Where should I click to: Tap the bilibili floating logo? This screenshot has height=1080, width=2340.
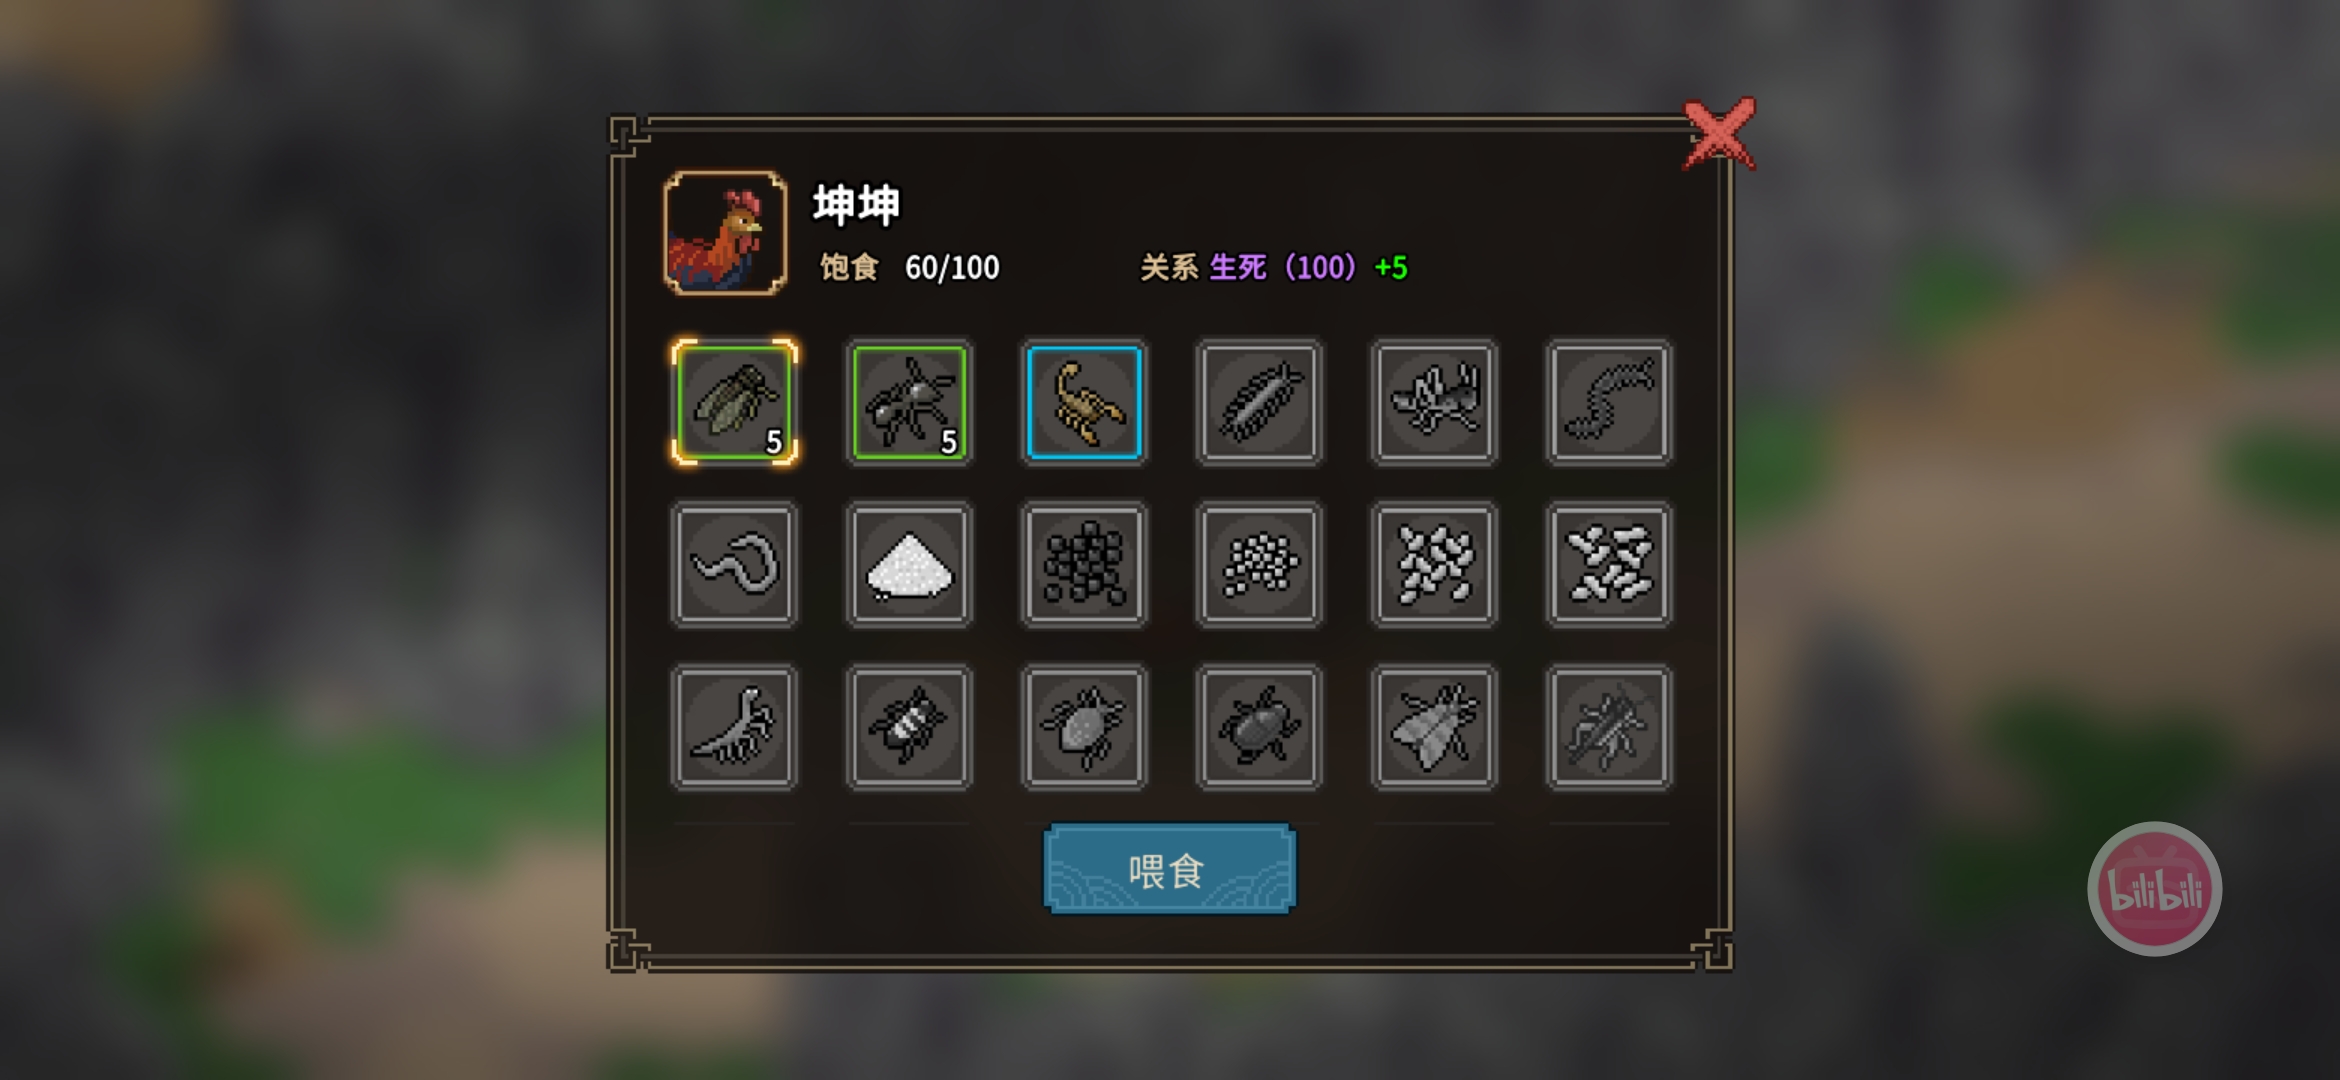[x=2154, y=889]
